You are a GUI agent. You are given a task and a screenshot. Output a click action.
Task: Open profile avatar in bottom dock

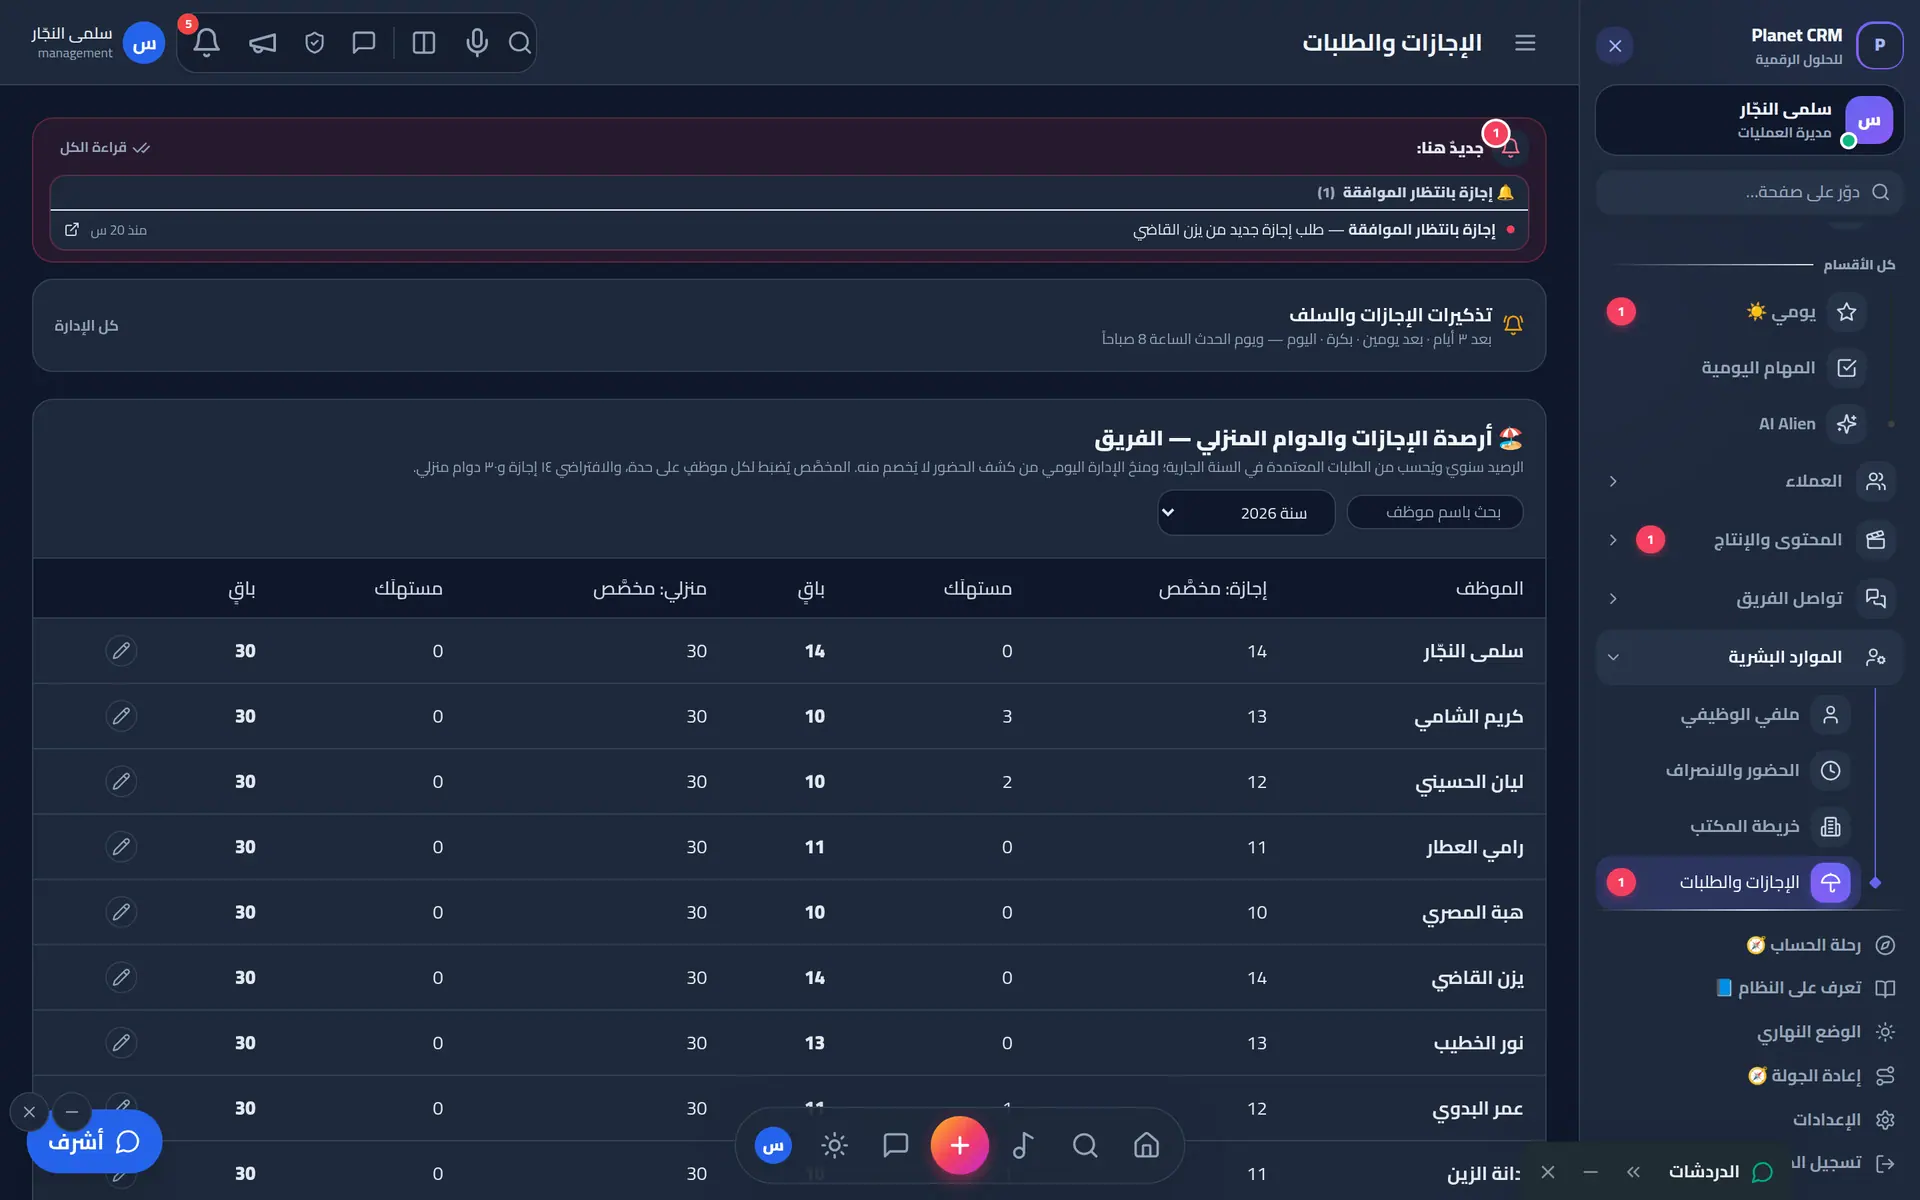[x=773, y=1146]
